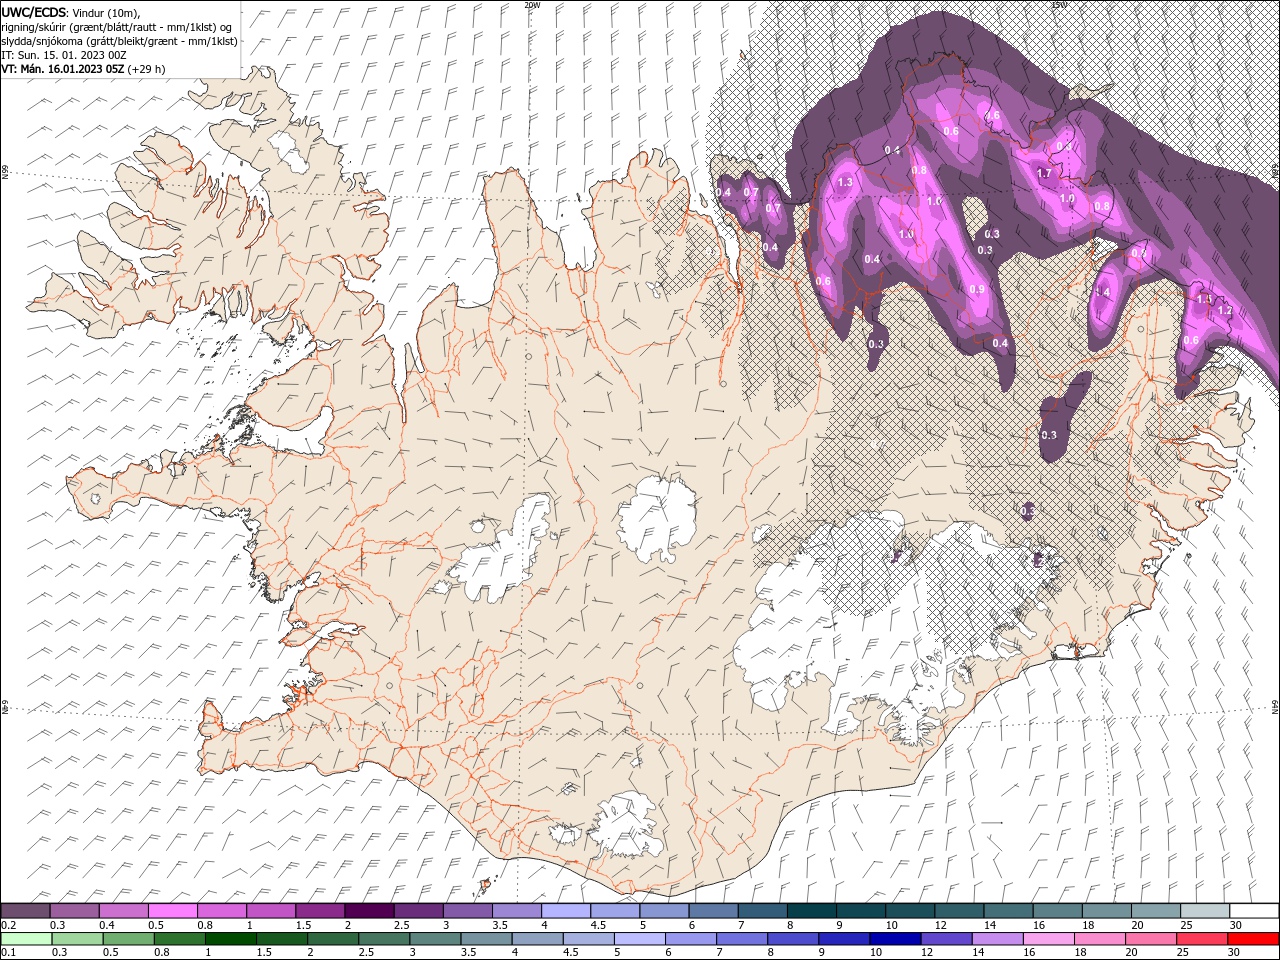Screen dimensions: 1280x960
Task: Select the '1.4' snowfall value label
Action: [x=1103, y=292]
